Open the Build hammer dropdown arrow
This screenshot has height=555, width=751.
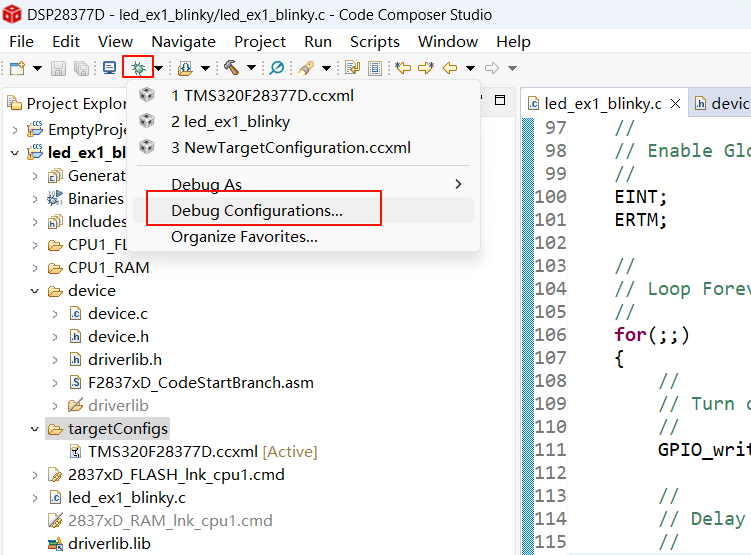point(251,68)
